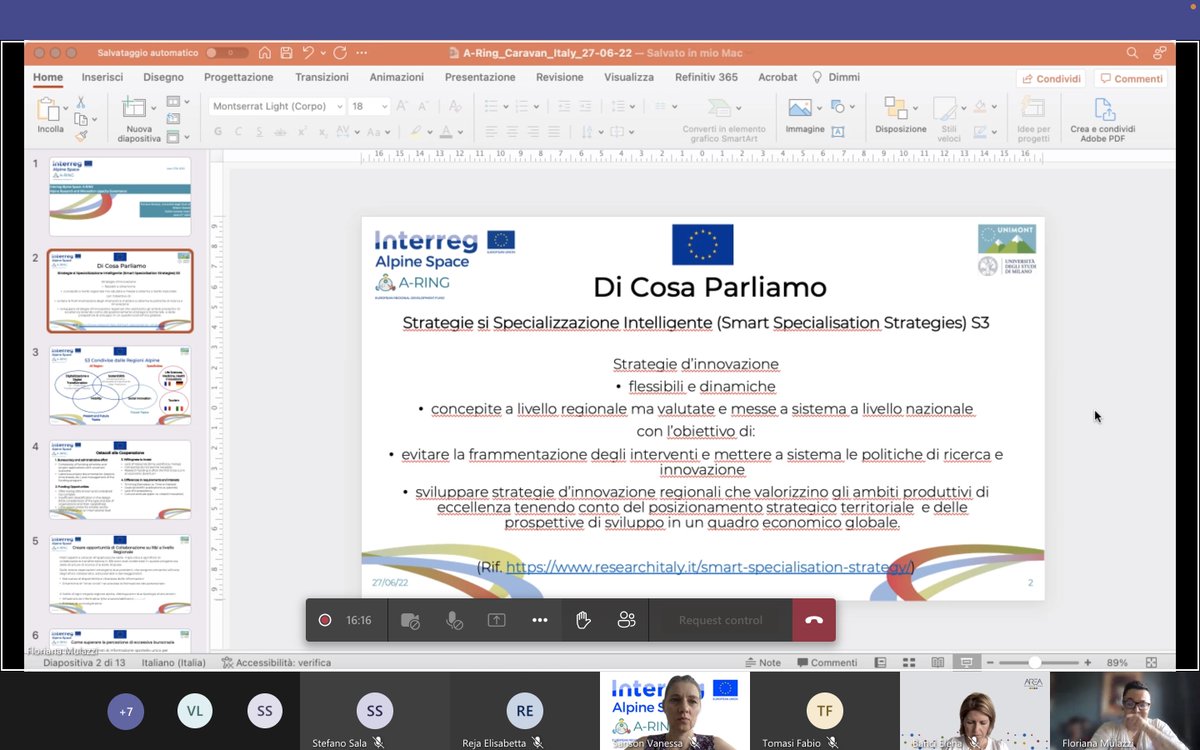Select slide 4 thumbnail Ostacoli alla Cooperazione
The height and width of the screenshot is (750, 1200).
click(x=120, y=479)
